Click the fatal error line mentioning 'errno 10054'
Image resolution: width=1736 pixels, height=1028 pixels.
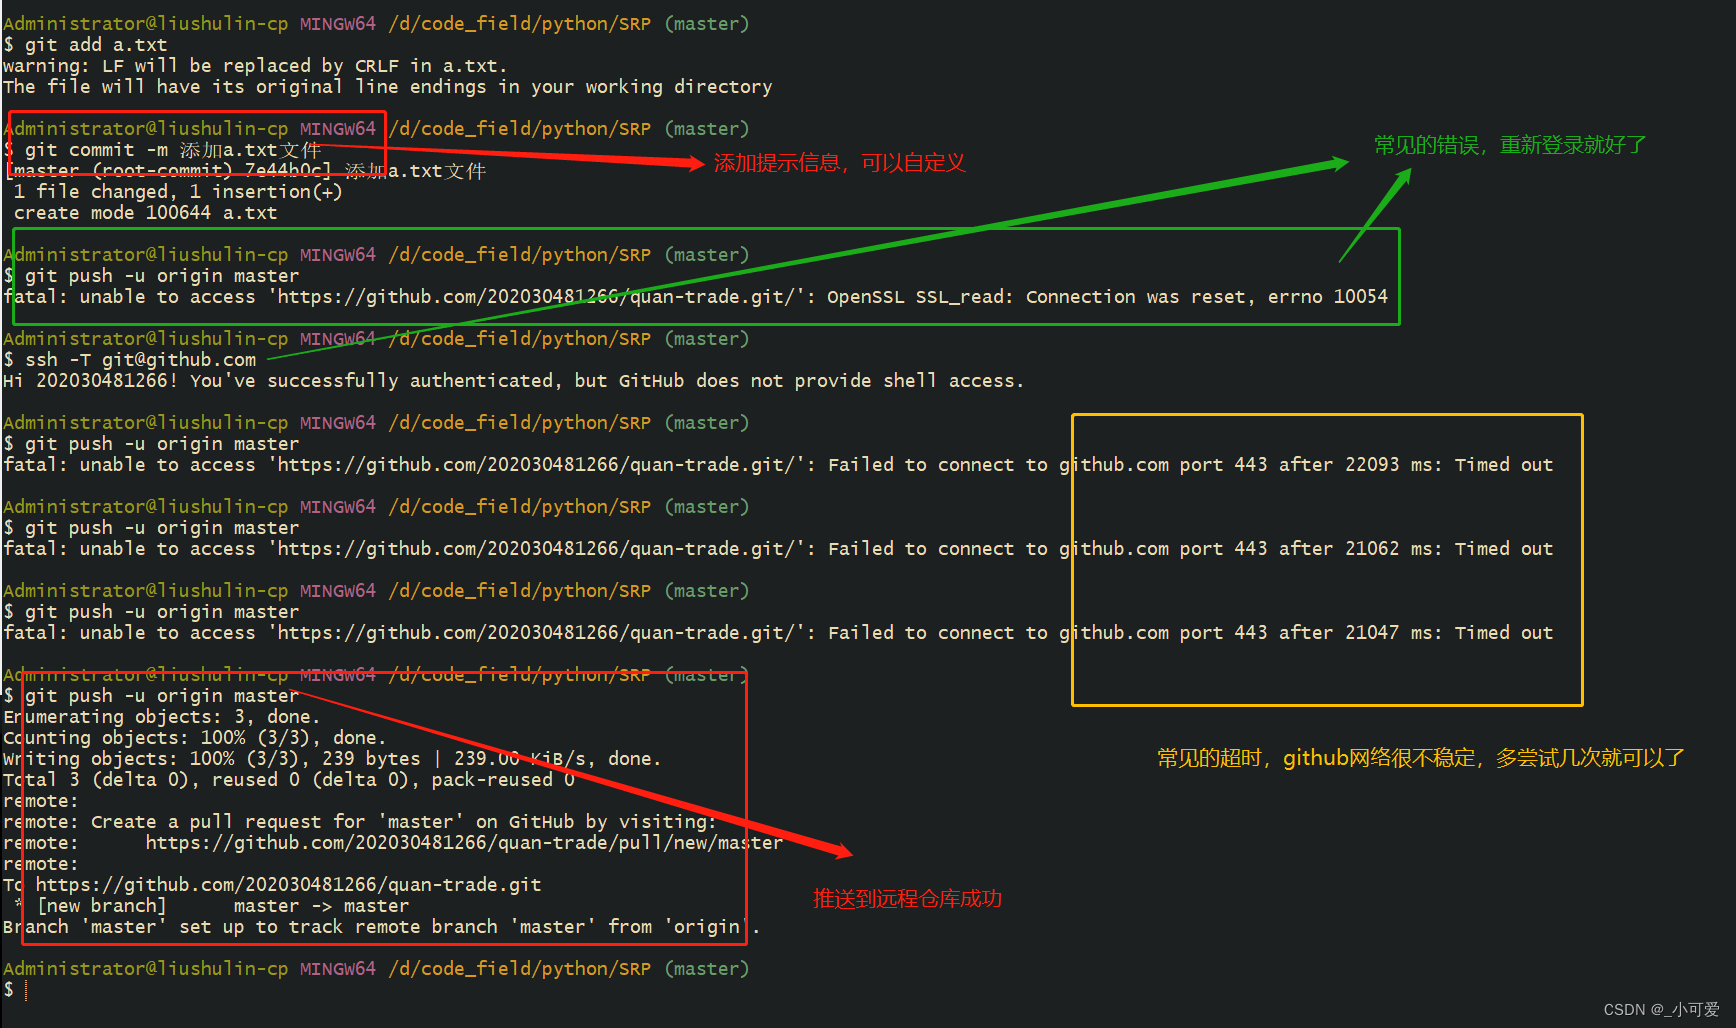(696, 297)
